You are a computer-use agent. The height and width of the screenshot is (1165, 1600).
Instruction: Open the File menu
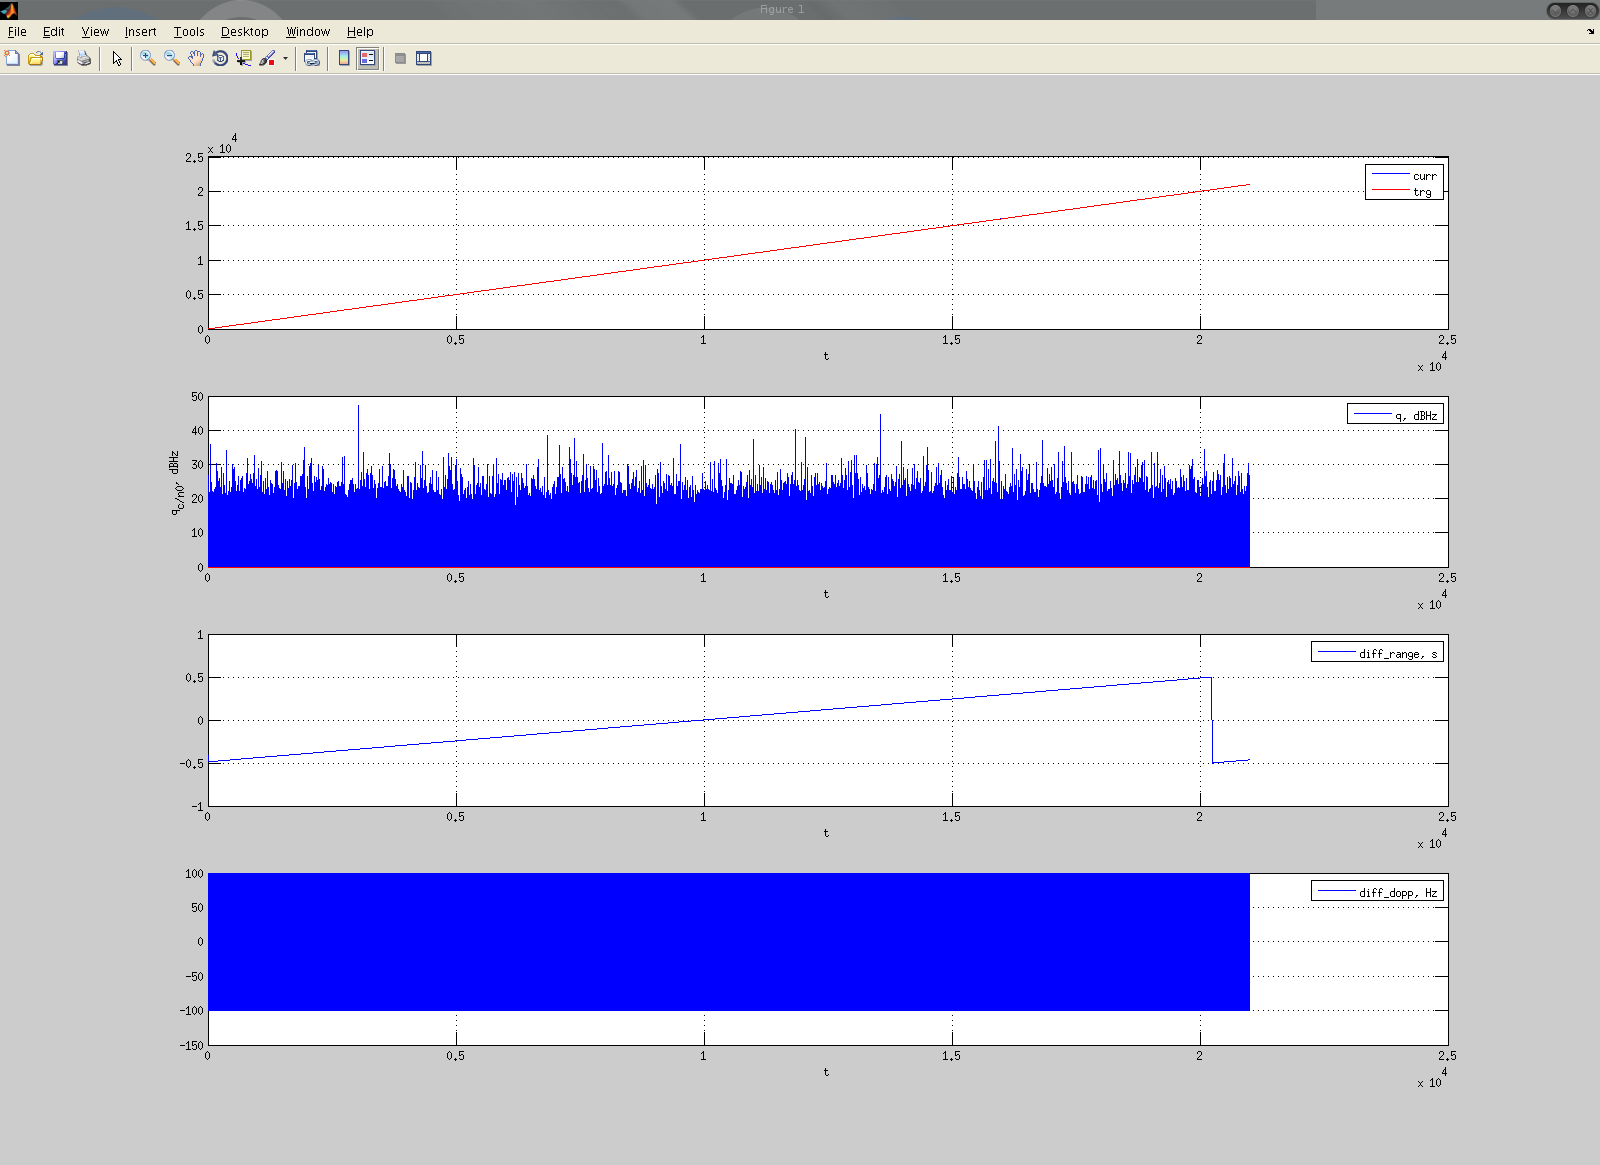(17, 32)
